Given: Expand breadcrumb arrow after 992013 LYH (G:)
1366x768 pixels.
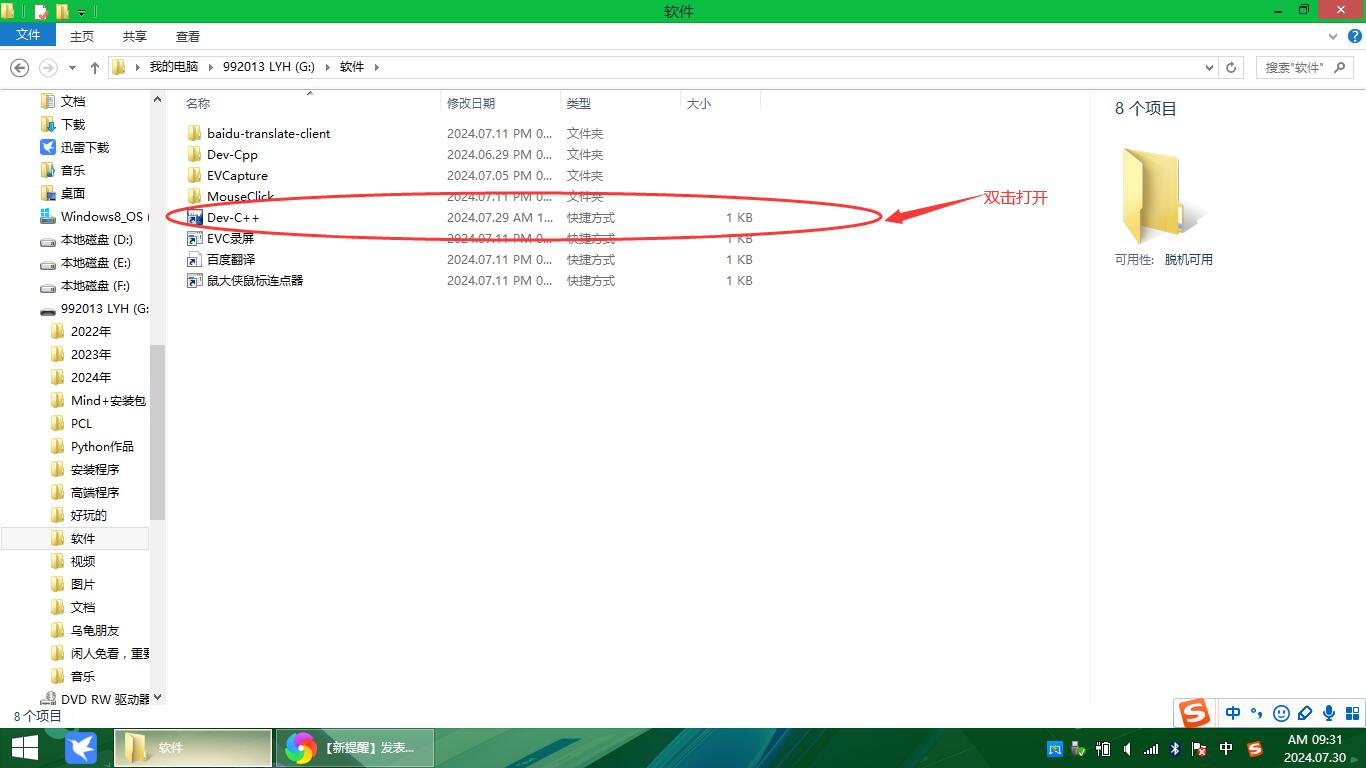Looking at the screenshot, I should click(328, 67).
